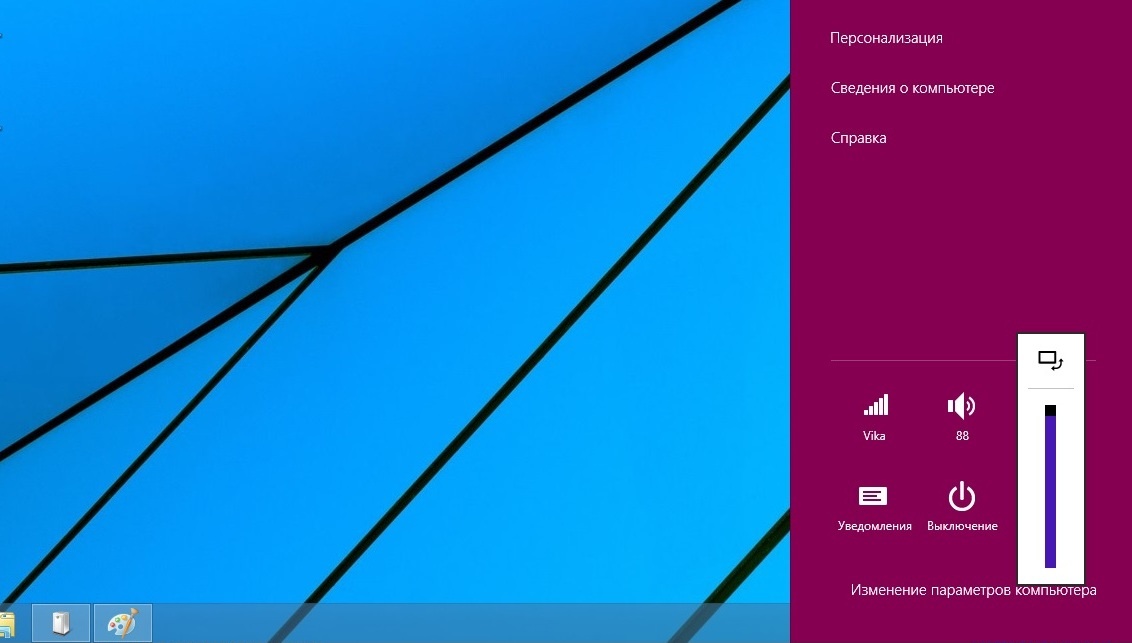Viewport: 1132px width, 643px height.
Task: Launch Paint from the taskbar
Action: (x=122, y=623)
